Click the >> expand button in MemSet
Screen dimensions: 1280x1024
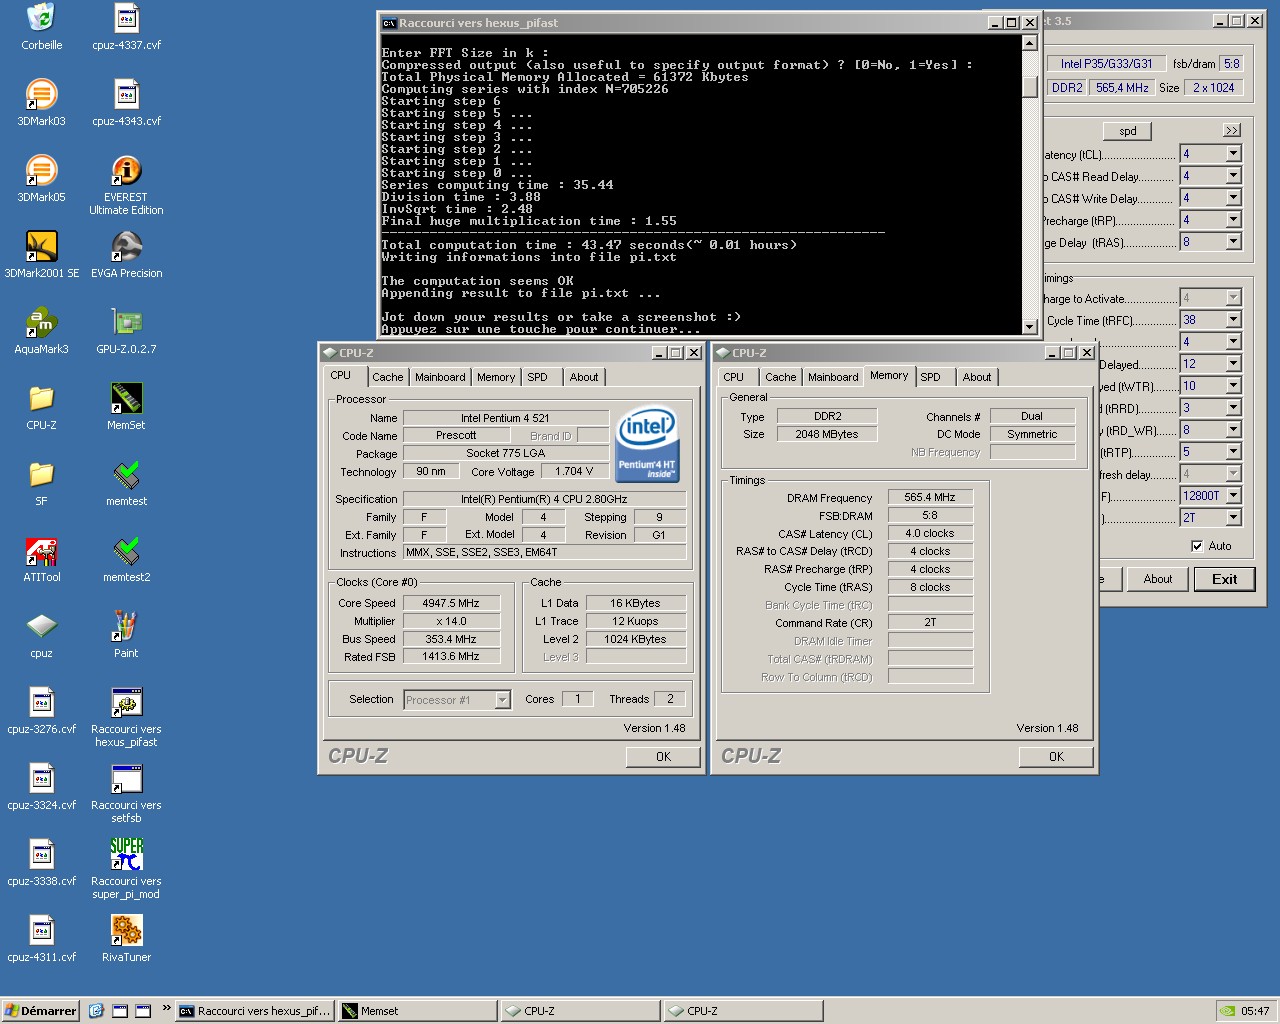coord(1232,131)
